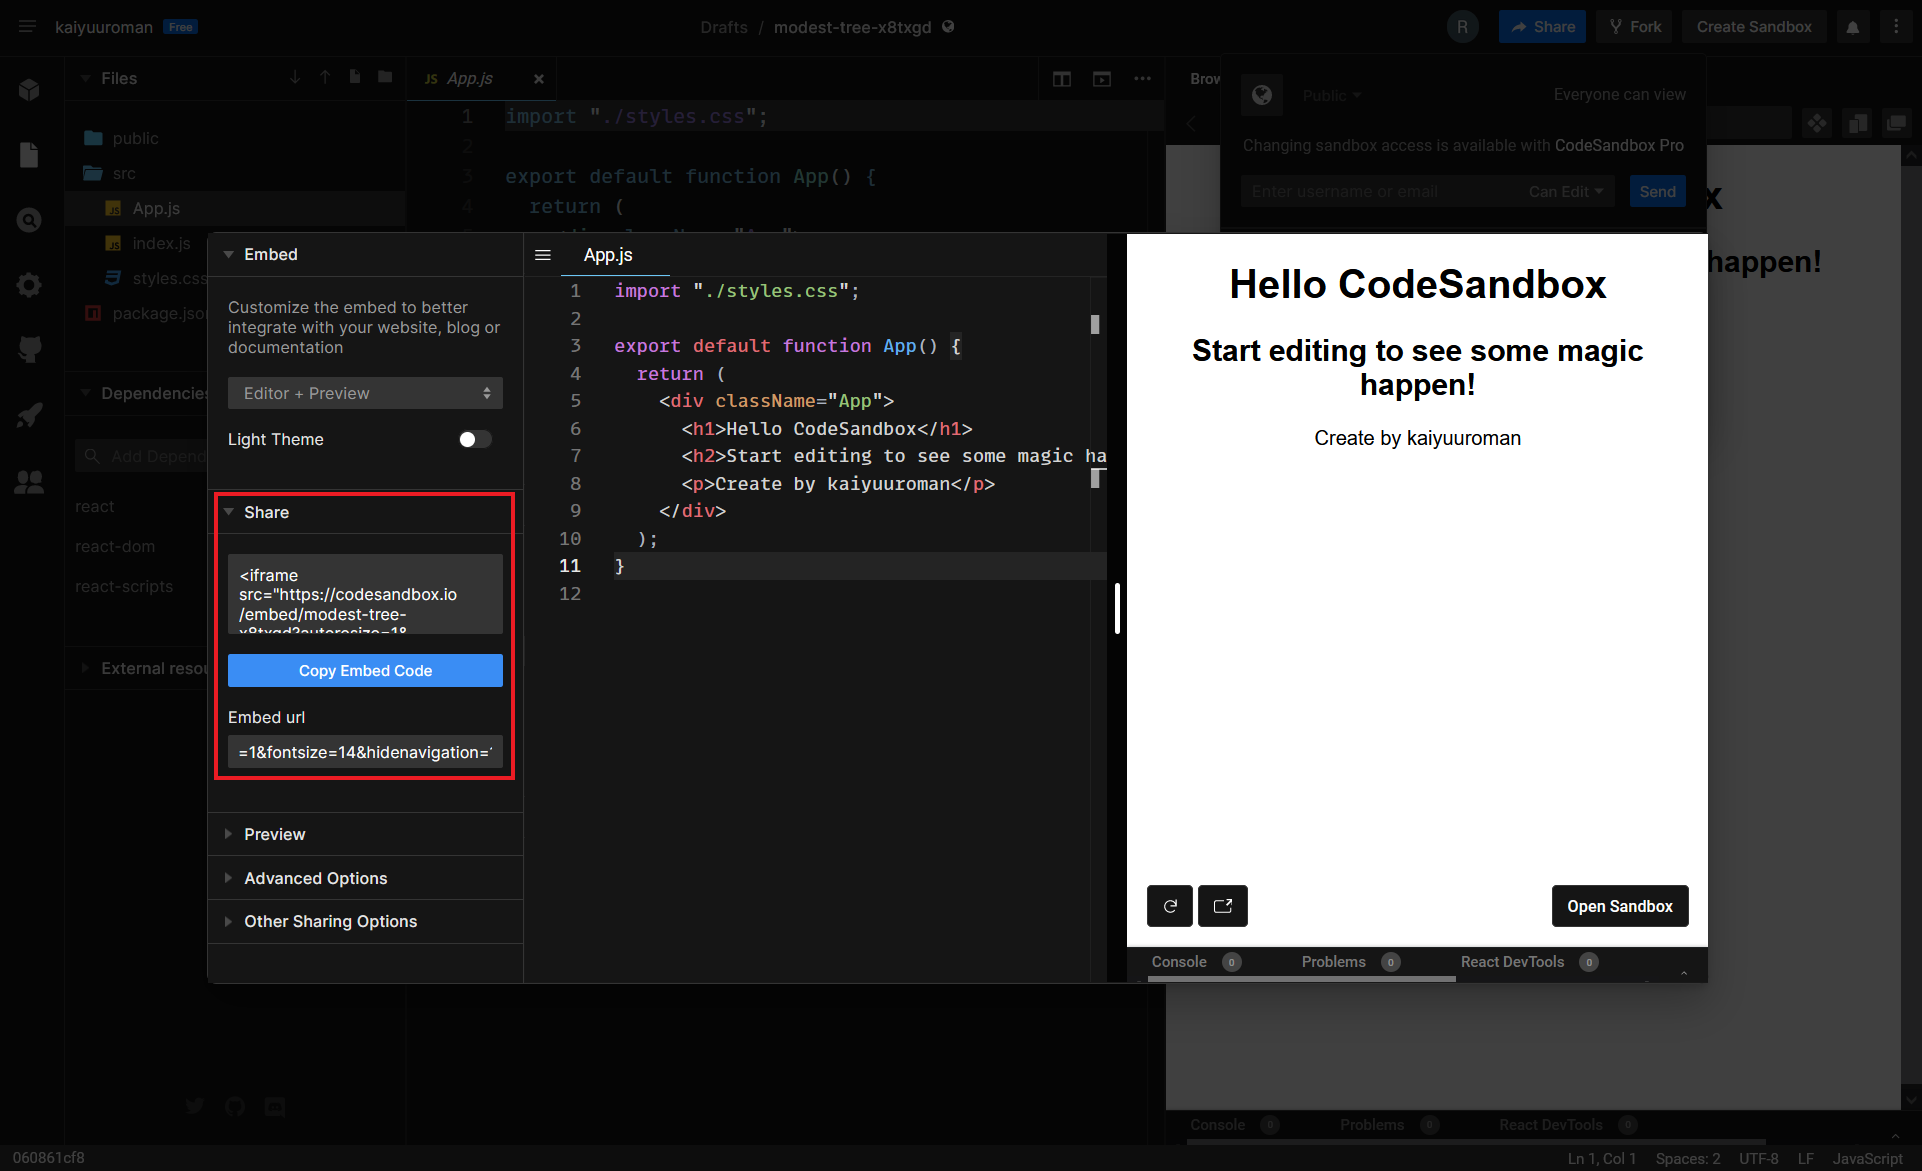The image size is (1922, 1171).
Task: Switch to React DevTools tab in embed
Action: [1512, 962]
